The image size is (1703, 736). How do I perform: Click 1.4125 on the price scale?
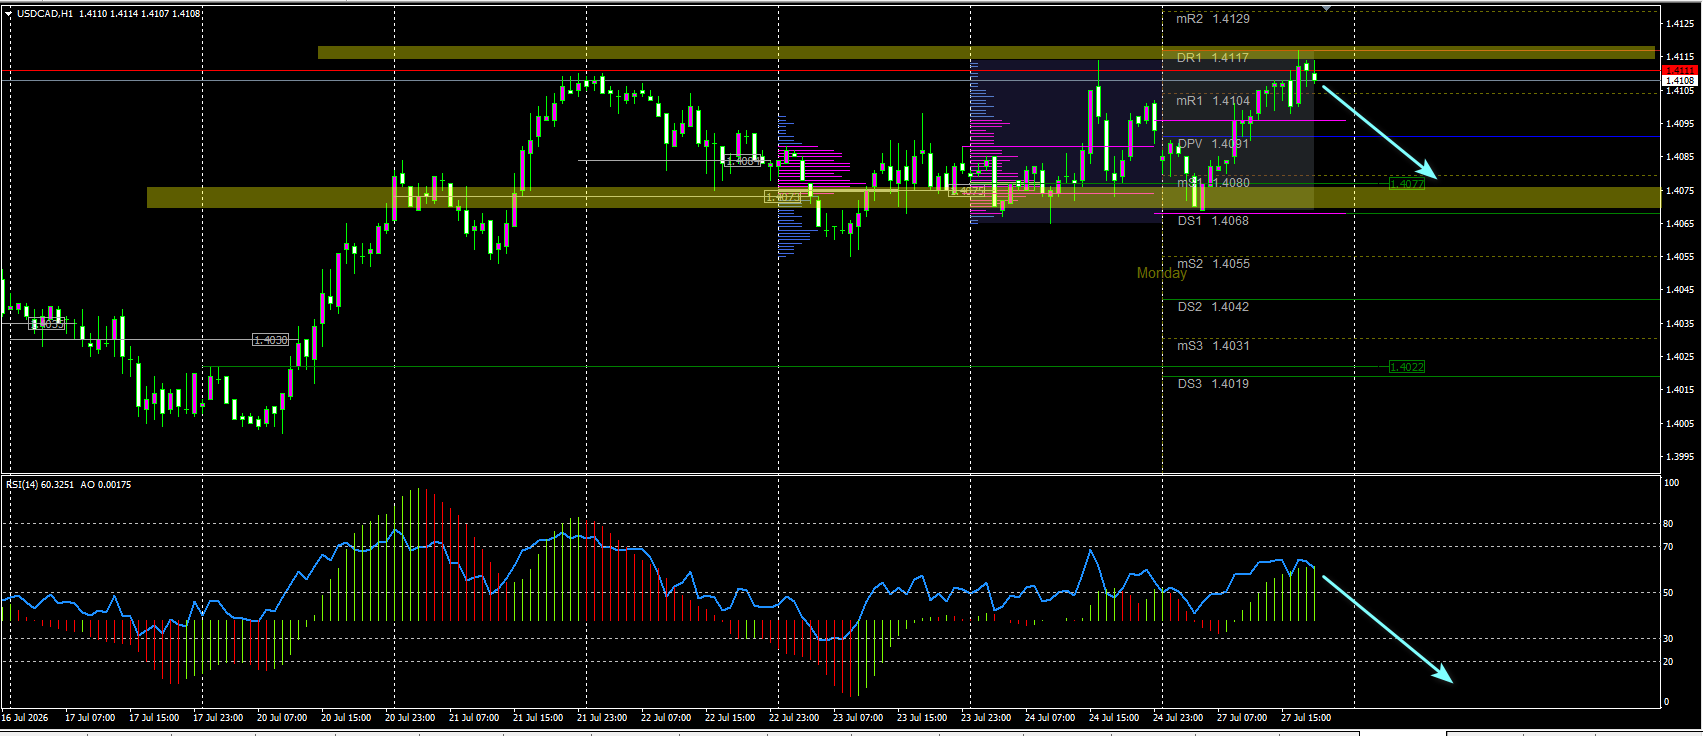click(x=1679, y=24)
